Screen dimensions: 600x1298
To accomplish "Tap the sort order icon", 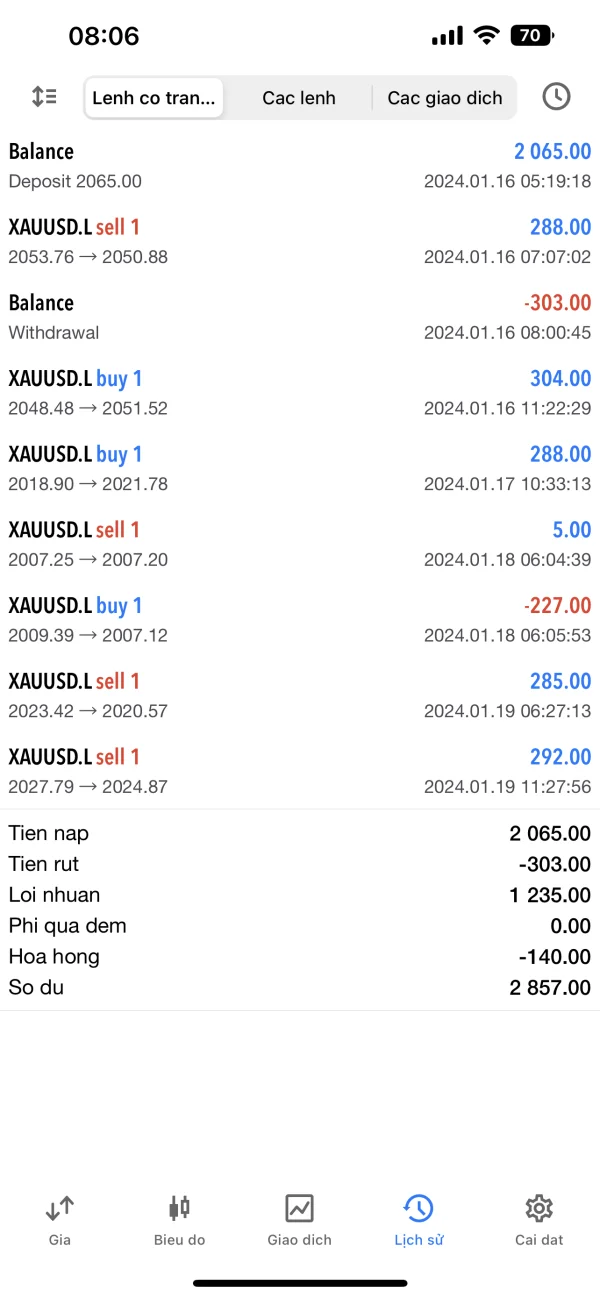I will tap(44, 97).
